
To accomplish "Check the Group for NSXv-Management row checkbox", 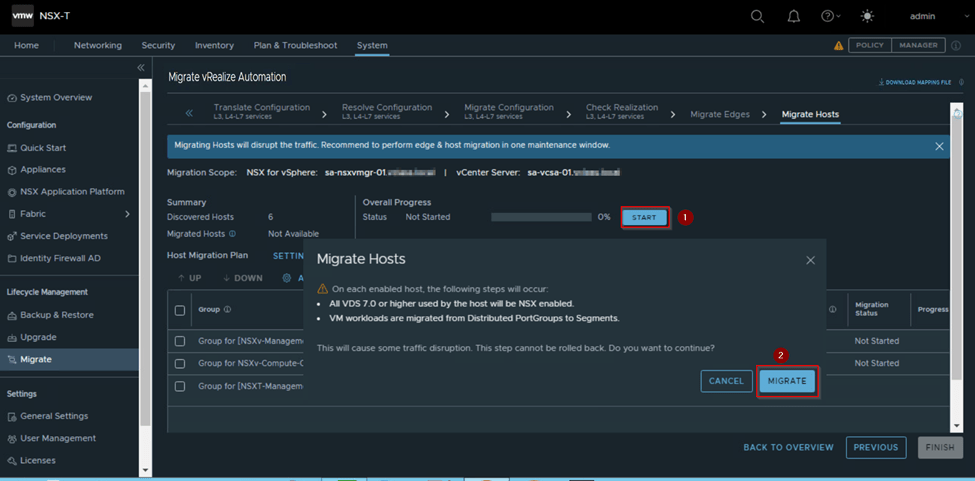I will (x=180, y=341).
